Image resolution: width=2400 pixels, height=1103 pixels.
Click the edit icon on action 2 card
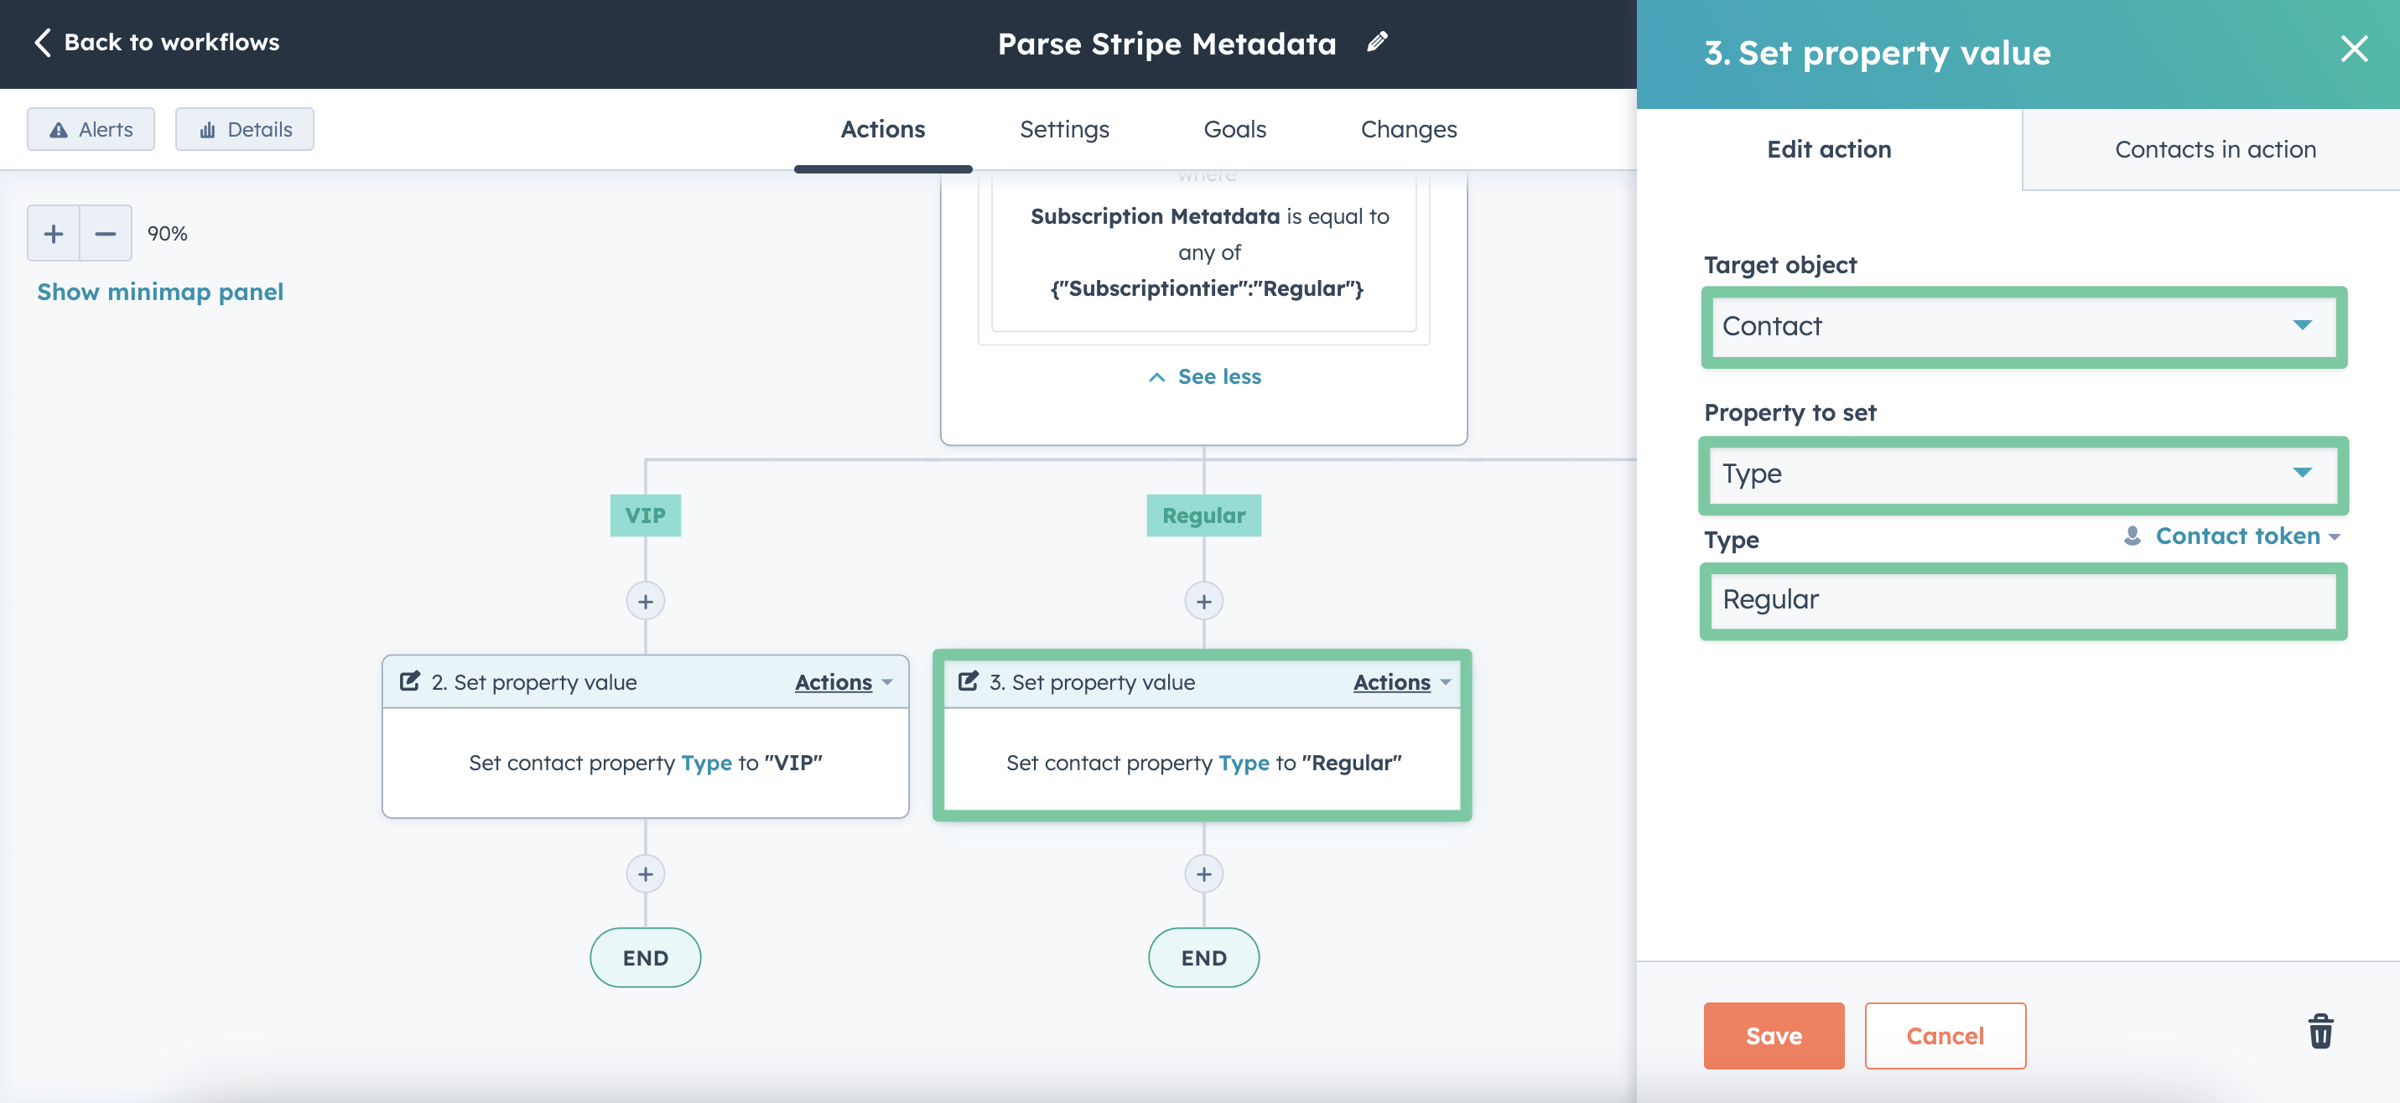point(410,681)
